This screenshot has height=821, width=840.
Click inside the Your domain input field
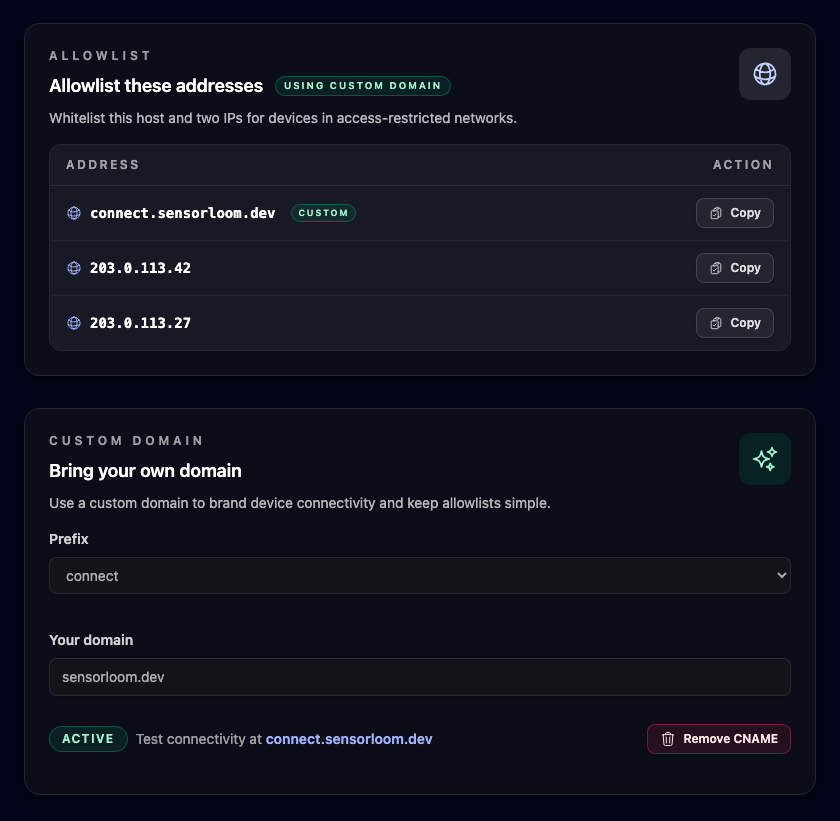420,677
